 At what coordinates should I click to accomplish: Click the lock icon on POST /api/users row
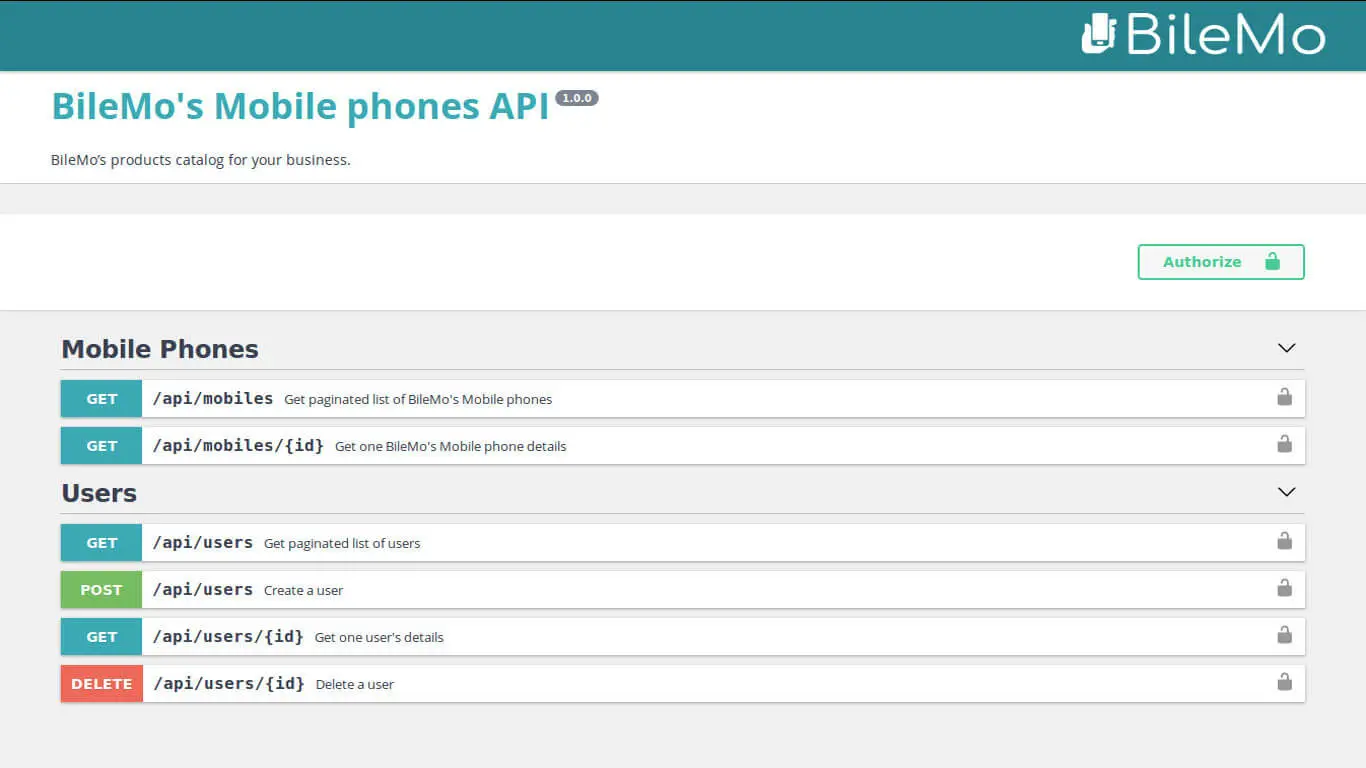1284,589
